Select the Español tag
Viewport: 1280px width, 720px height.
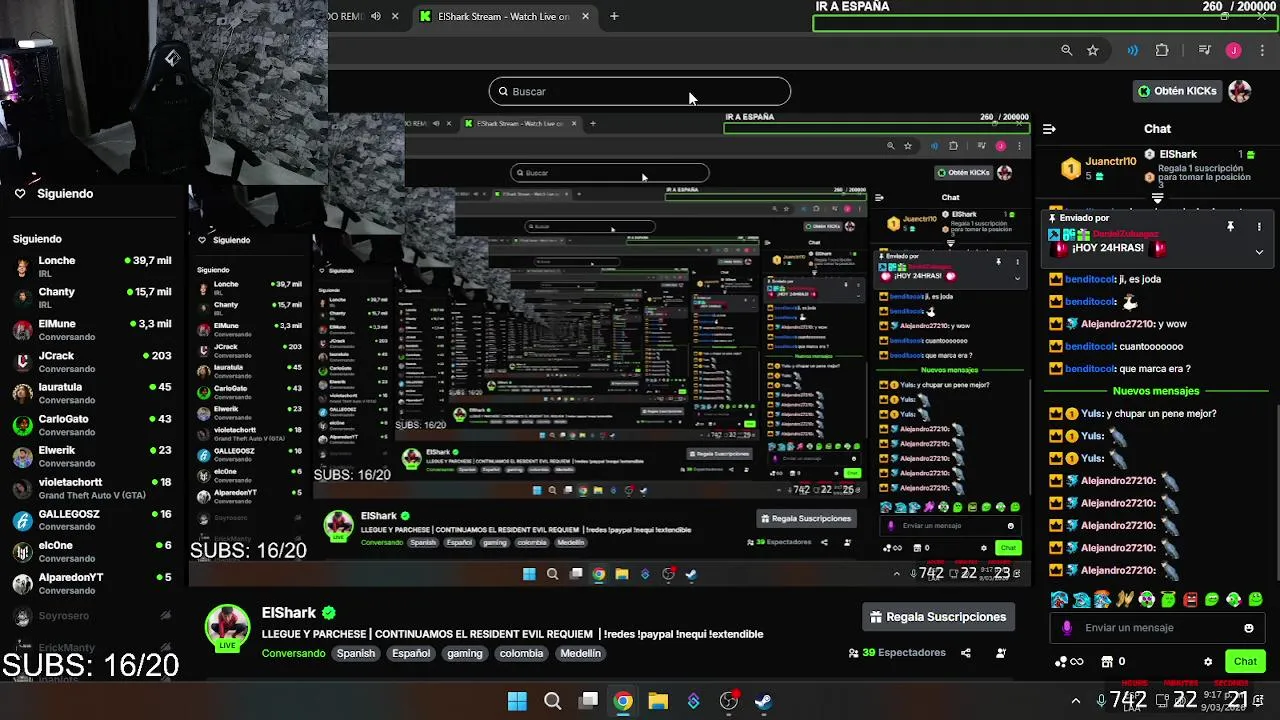pos(411,653)
